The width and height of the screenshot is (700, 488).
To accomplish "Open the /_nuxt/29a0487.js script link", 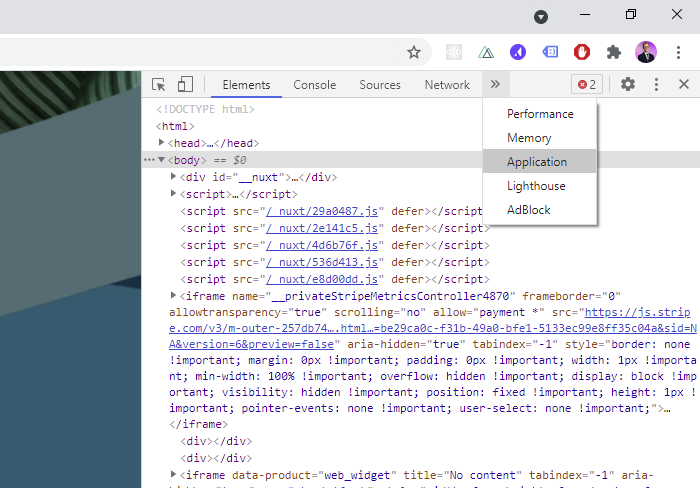I will coord(322,211).
